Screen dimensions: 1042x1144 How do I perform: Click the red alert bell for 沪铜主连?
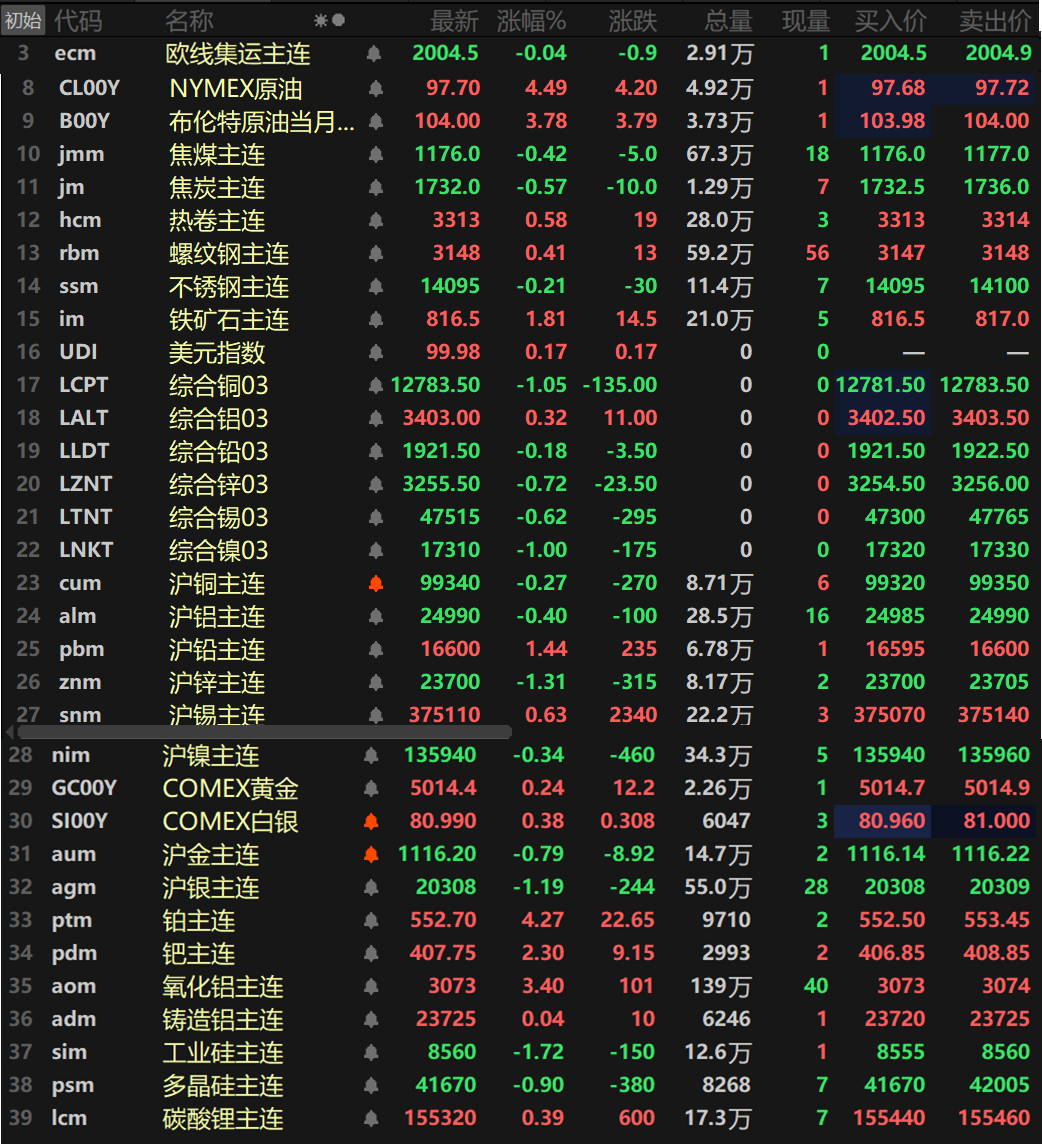pyautogui.click(x=376, y=584)
